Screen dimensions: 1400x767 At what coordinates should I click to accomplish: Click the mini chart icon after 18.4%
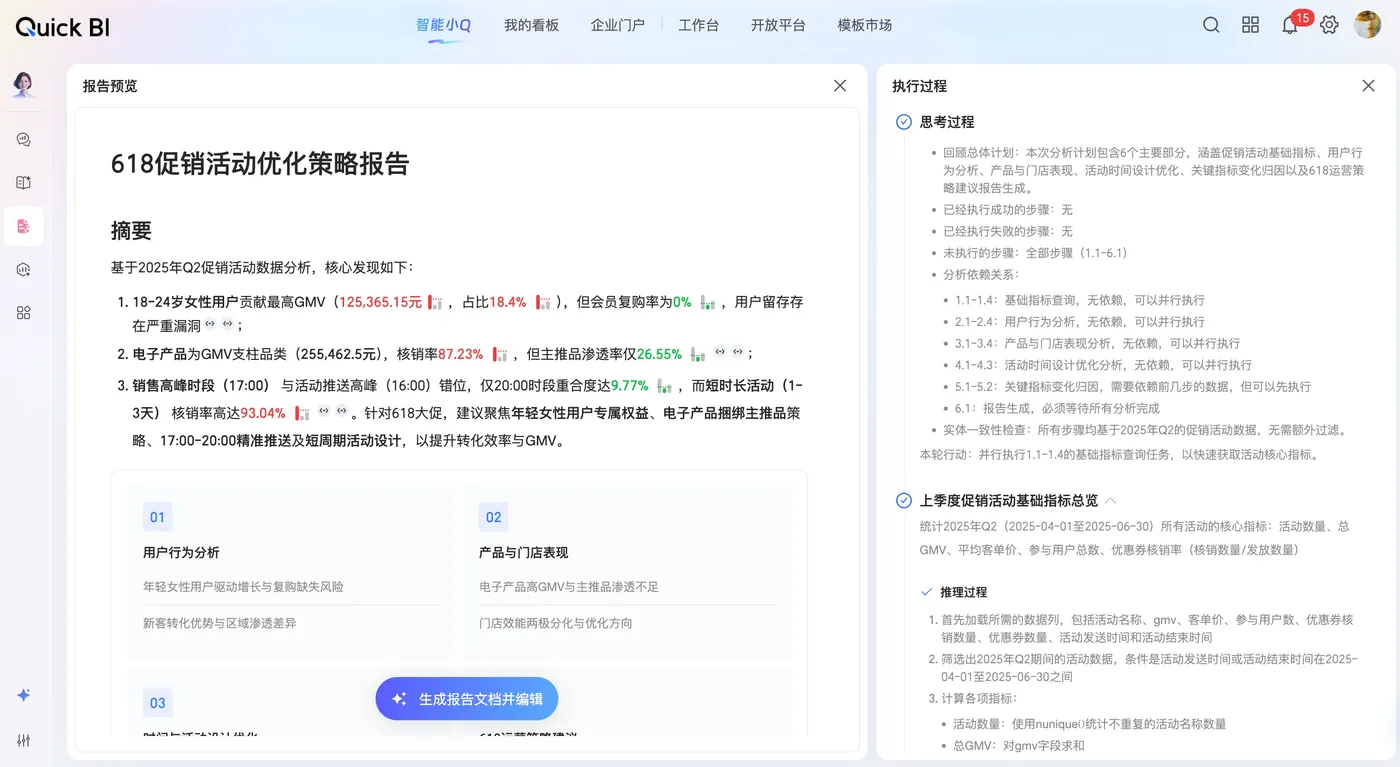[x=544, y=302]
